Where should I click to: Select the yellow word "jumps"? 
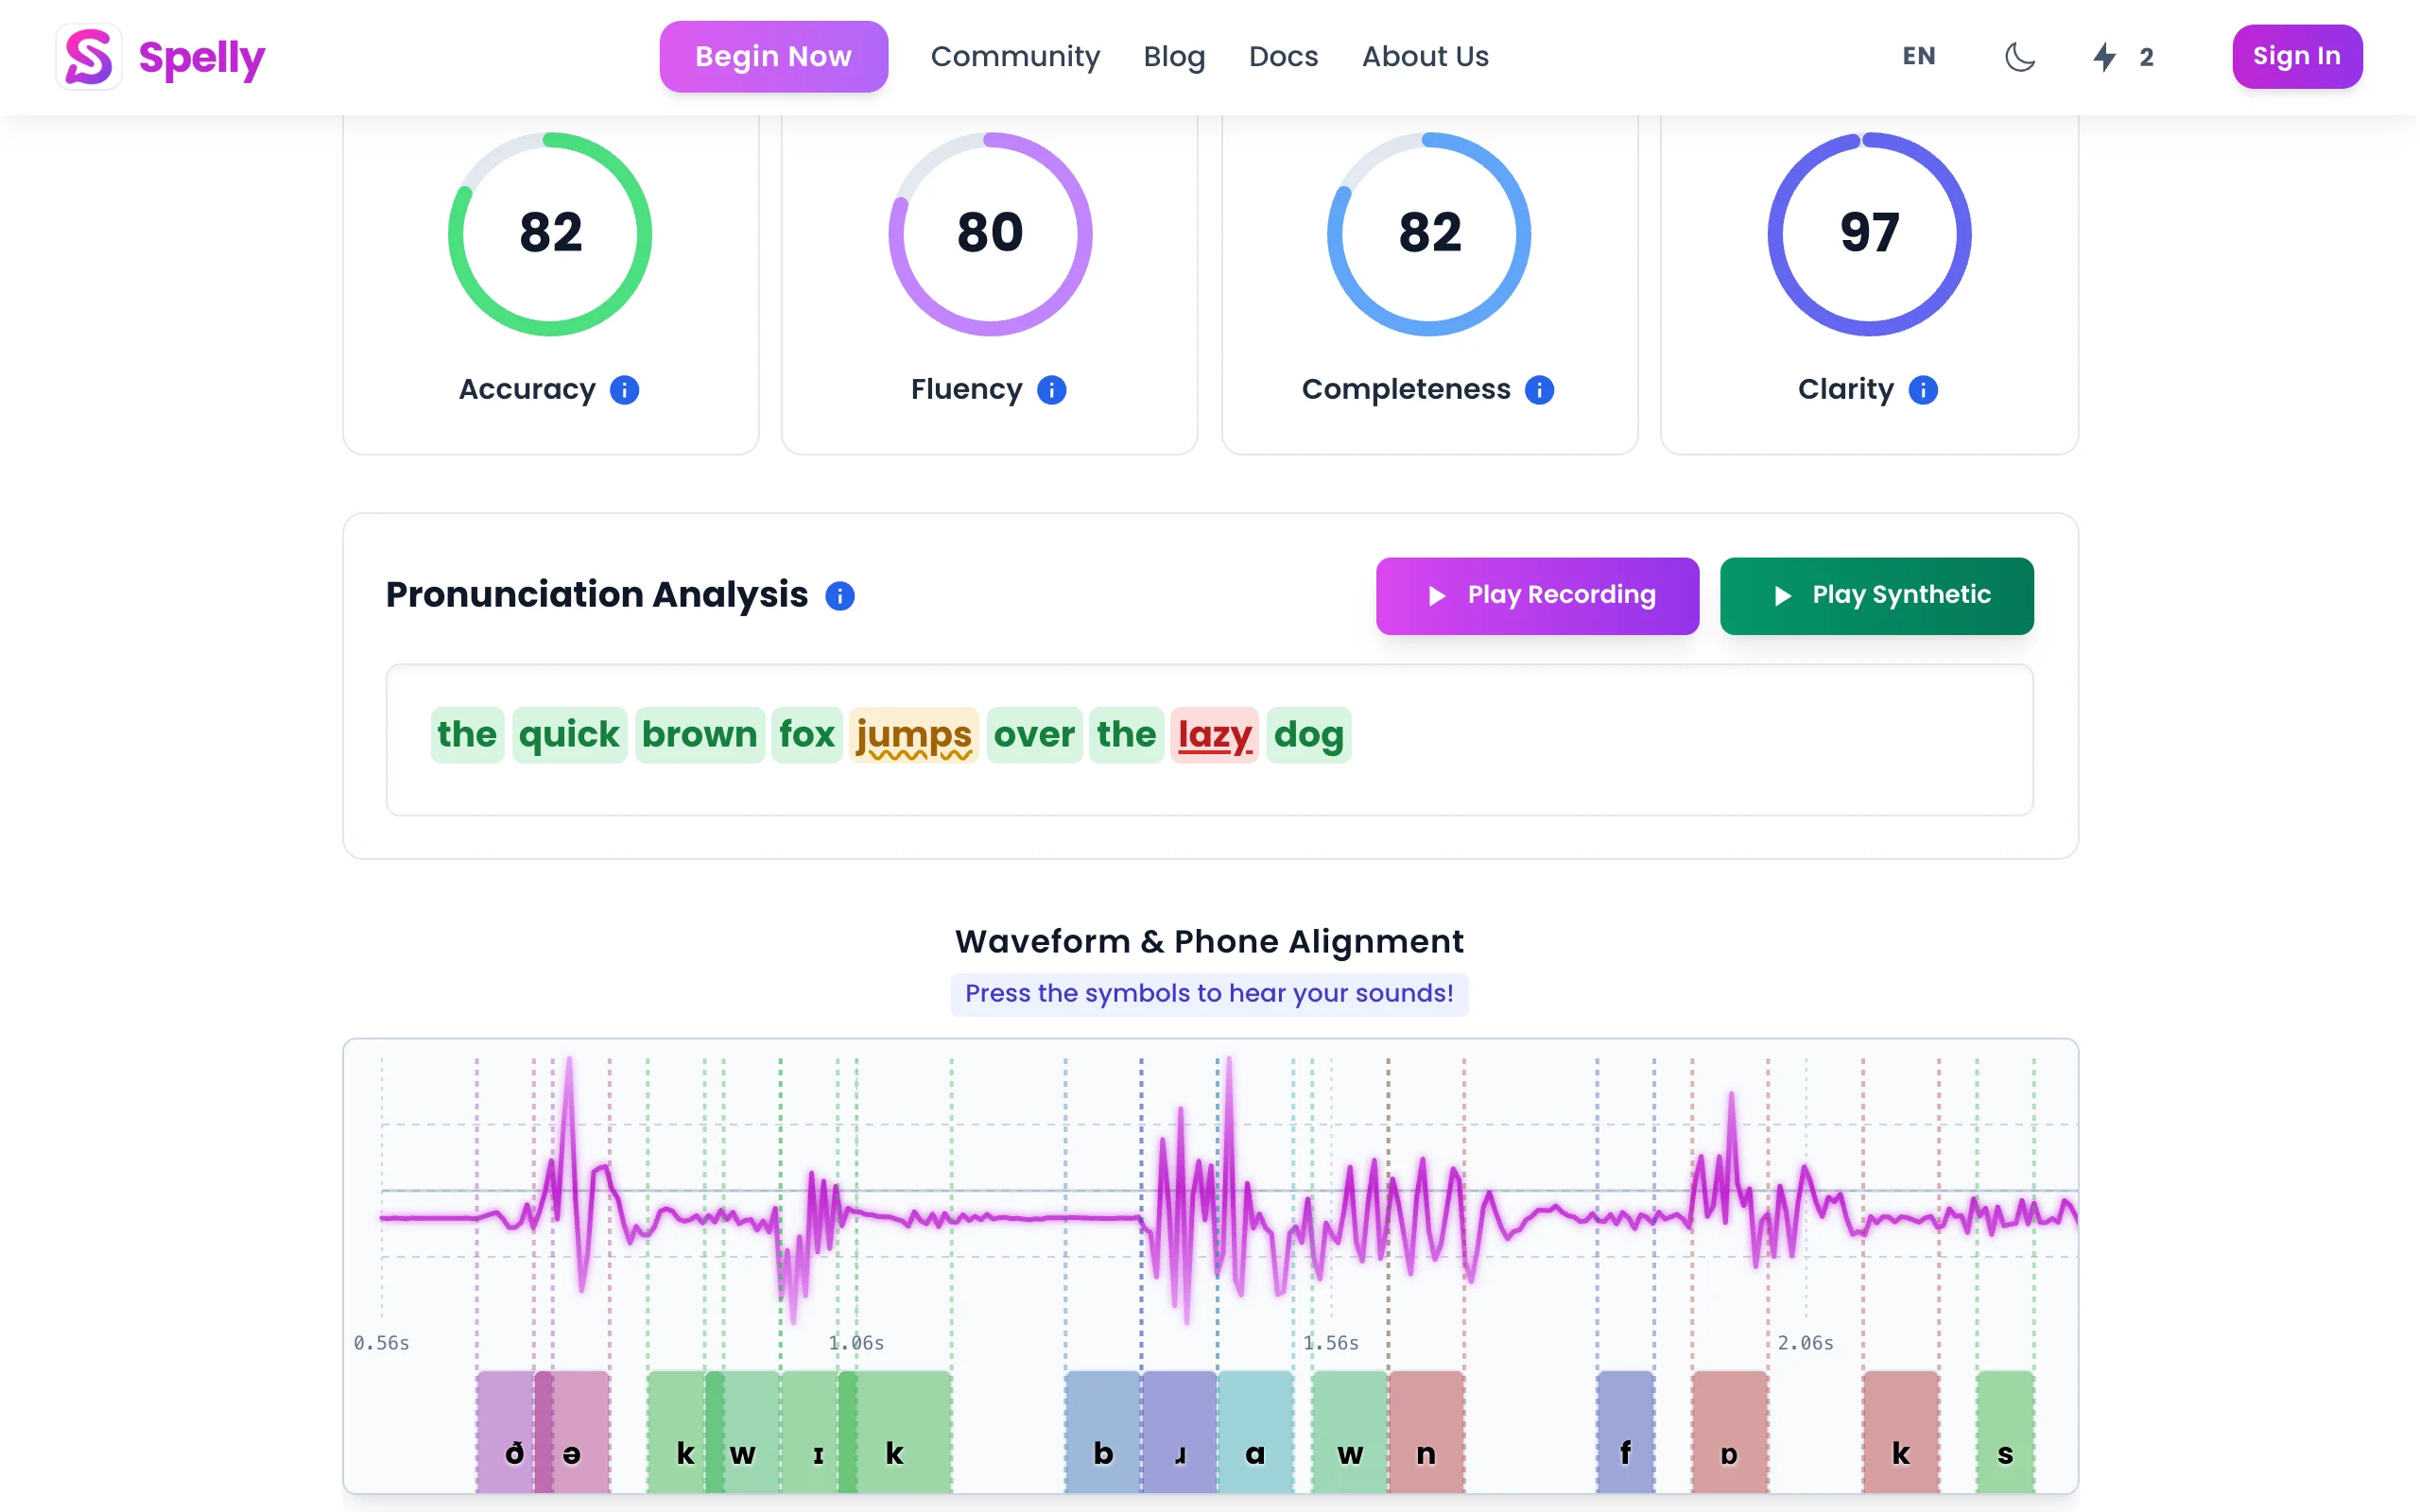[913, 735]
